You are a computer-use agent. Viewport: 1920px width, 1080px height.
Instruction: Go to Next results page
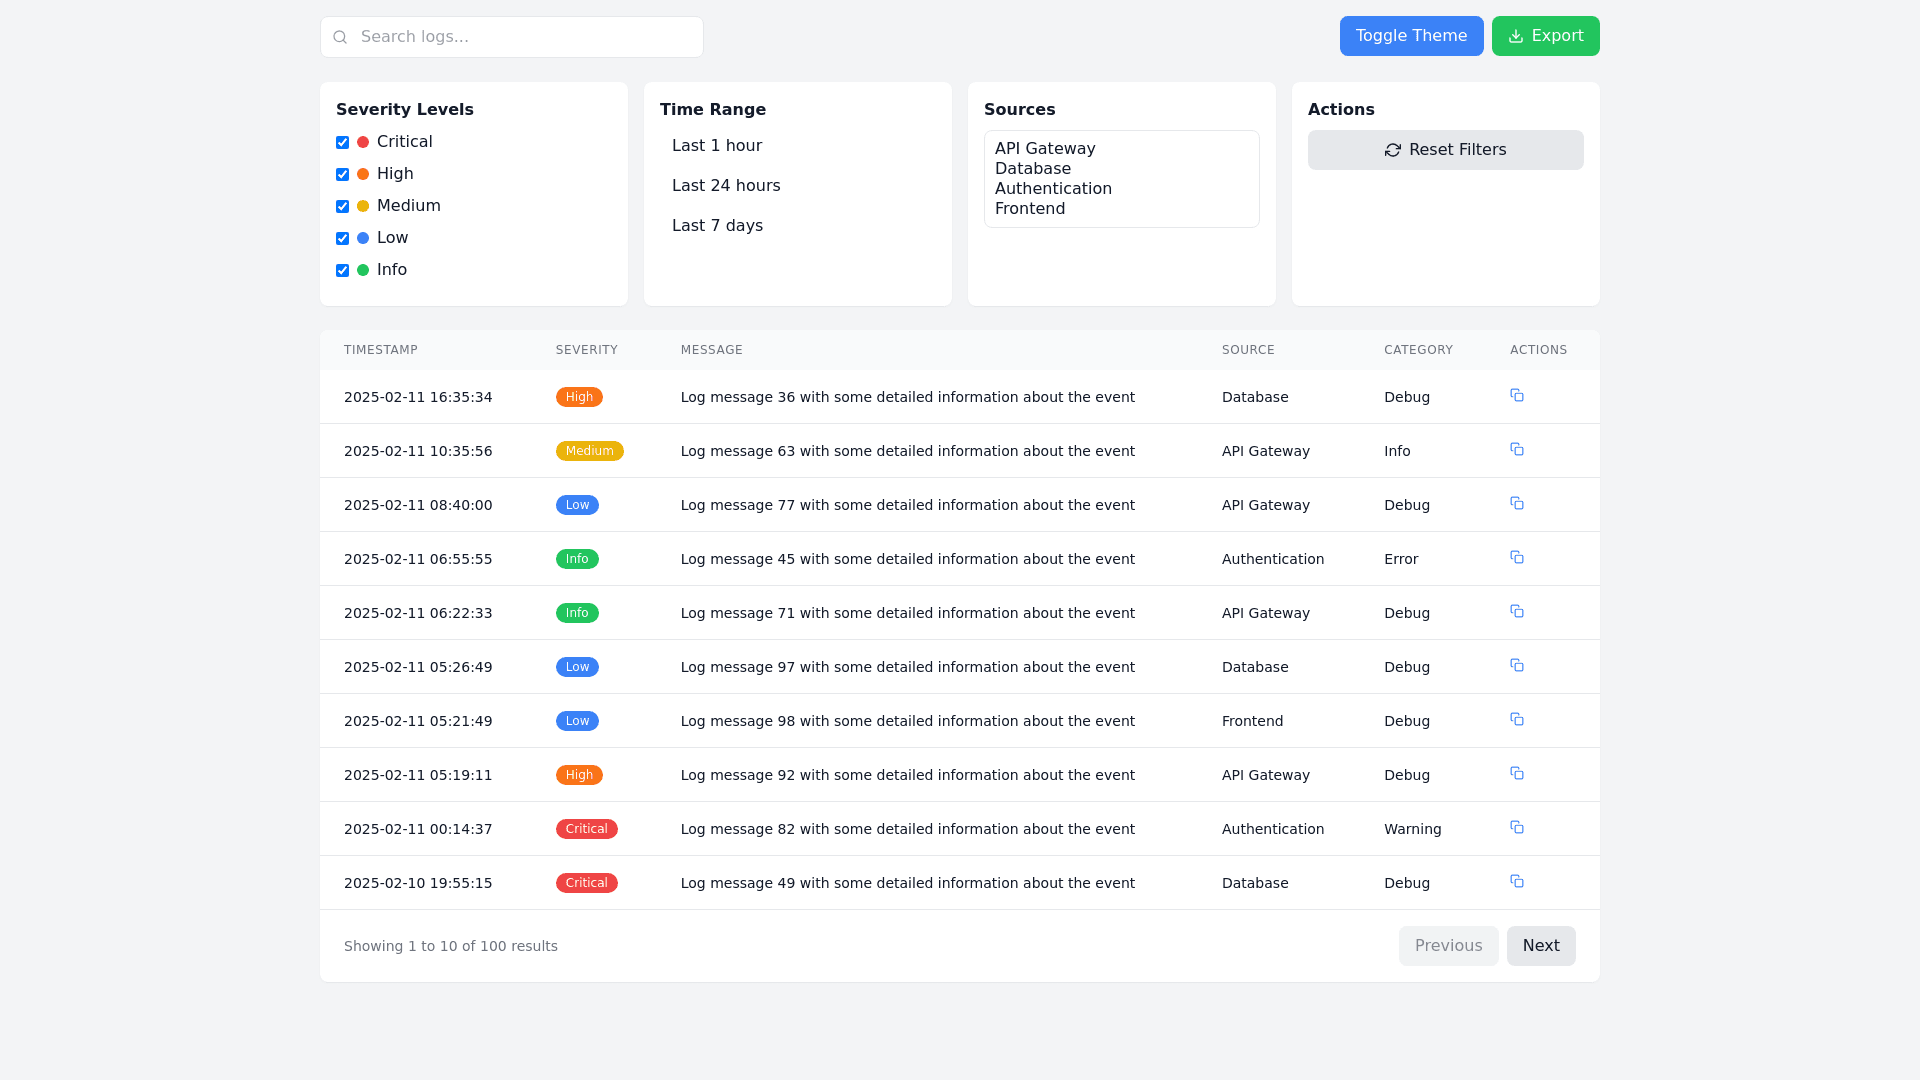click(1540, 946)
